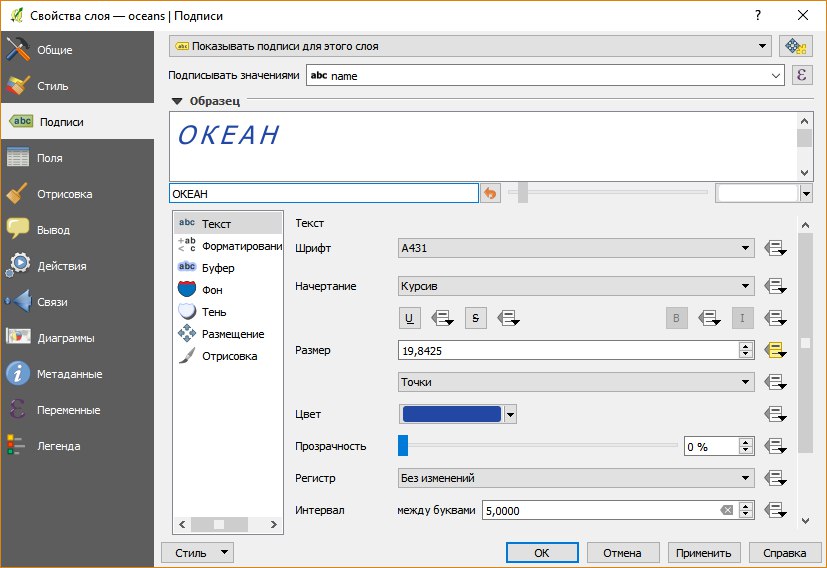Select Буфер in the label settings list
827x568 pixels.
point(217,268)
